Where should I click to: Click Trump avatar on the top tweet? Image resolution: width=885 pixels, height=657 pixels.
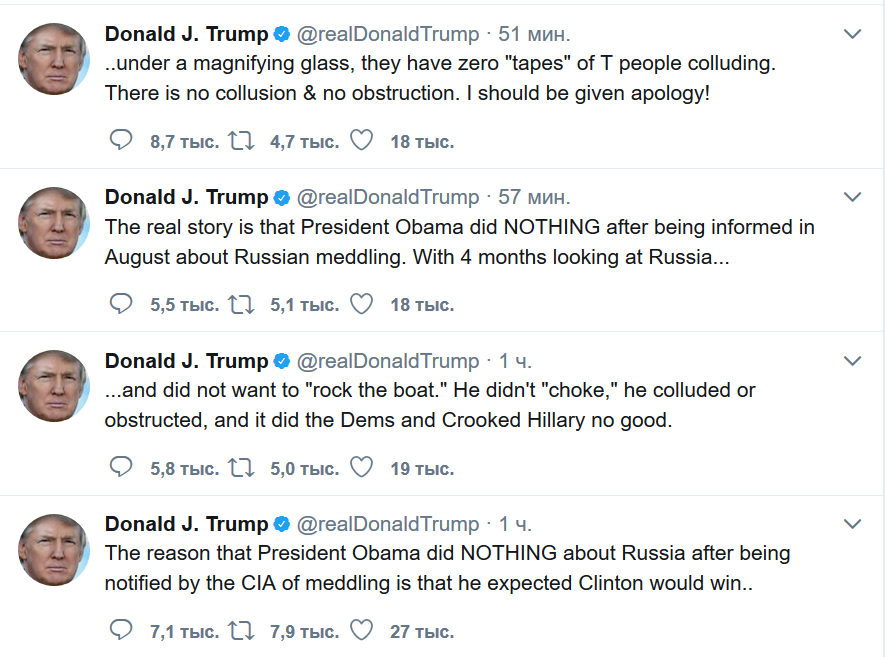tap(54, 60)
